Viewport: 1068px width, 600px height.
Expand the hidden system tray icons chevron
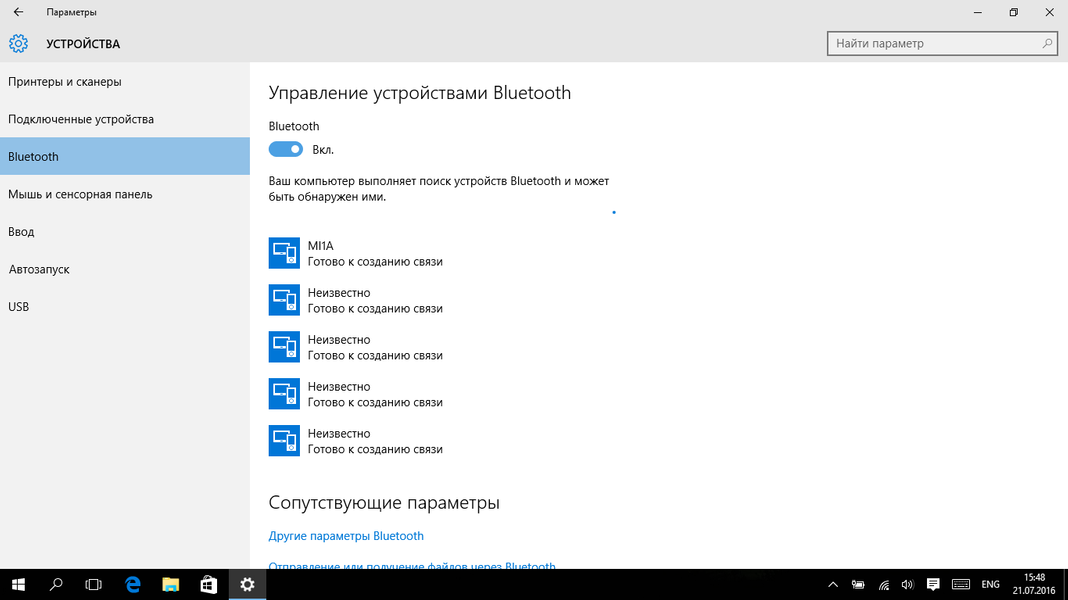click(x=834, y=584)
